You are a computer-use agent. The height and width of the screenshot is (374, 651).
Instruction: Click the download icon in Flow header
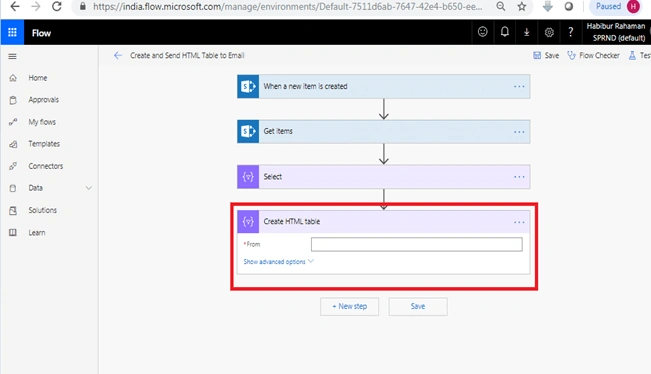(x=526, y=32)
